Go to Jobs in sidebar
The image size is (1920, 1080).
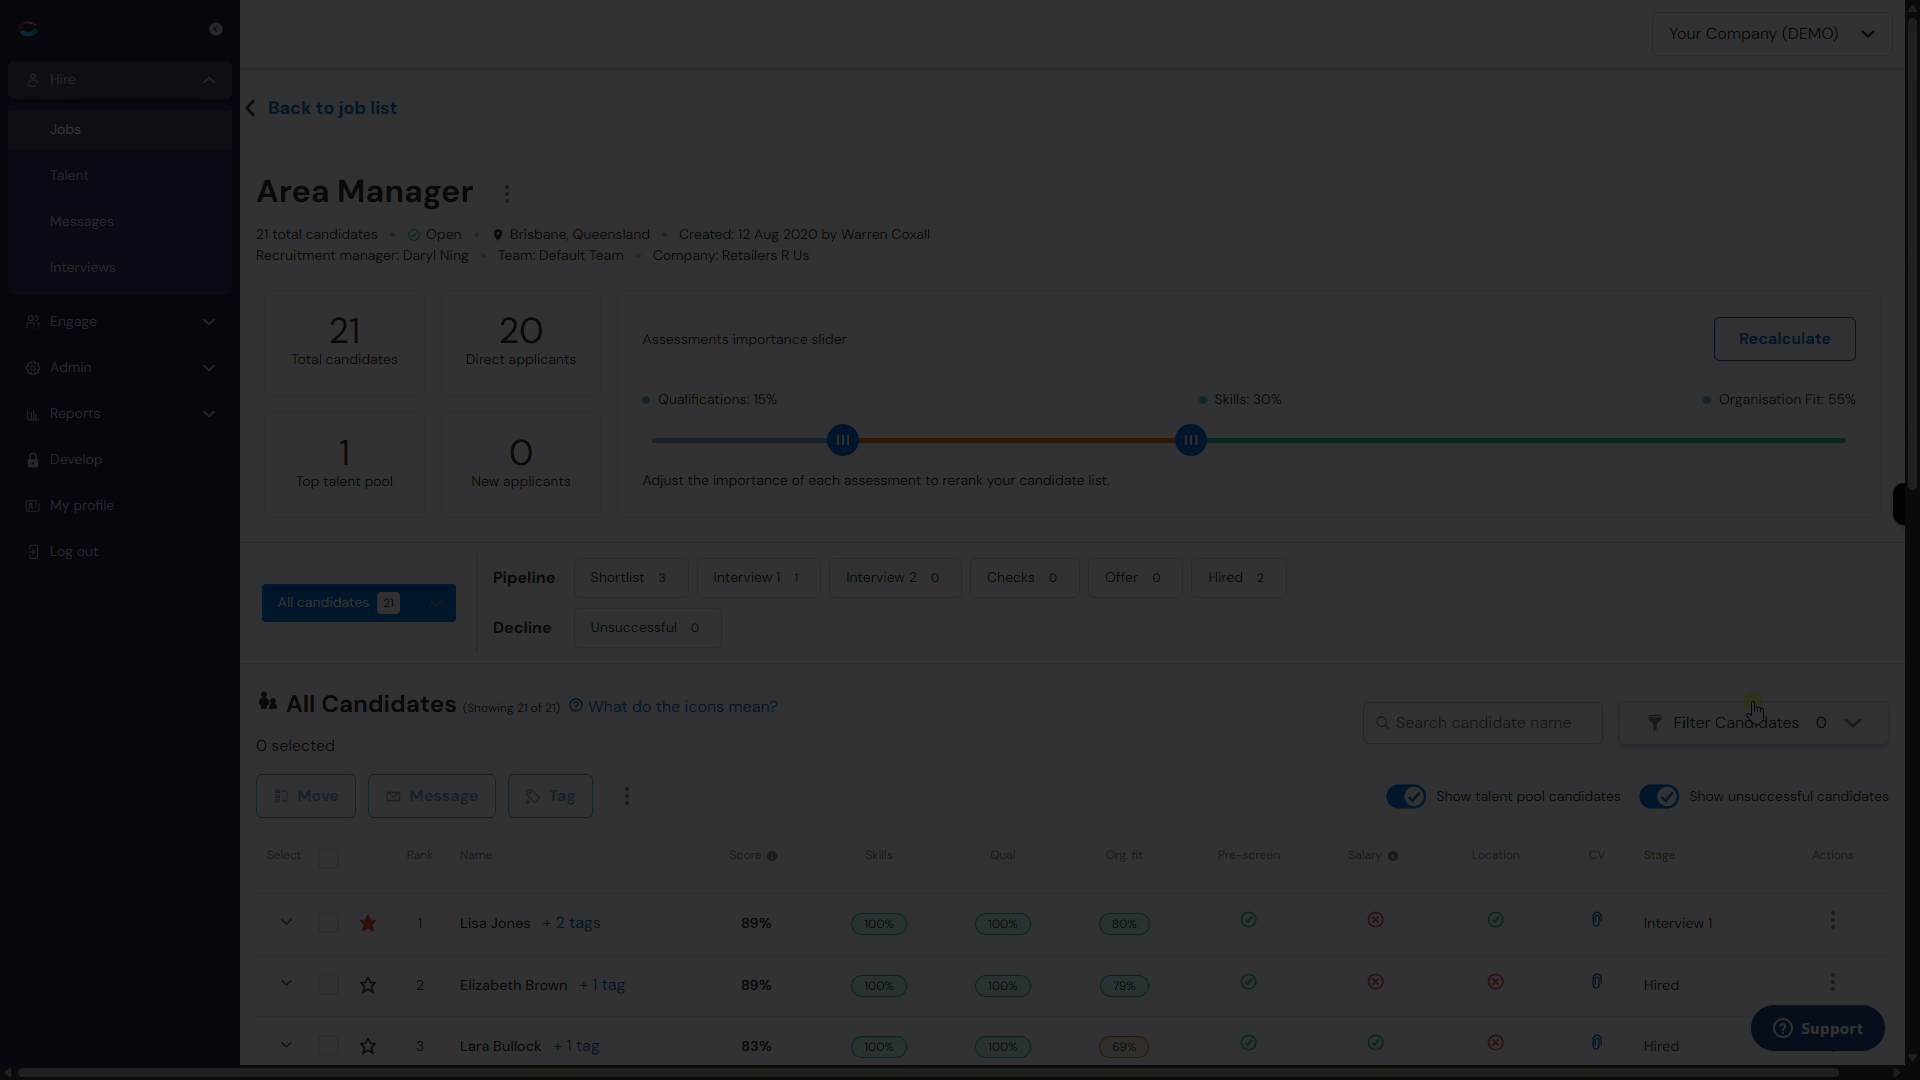pyautogui.click(x=120, y=130)
